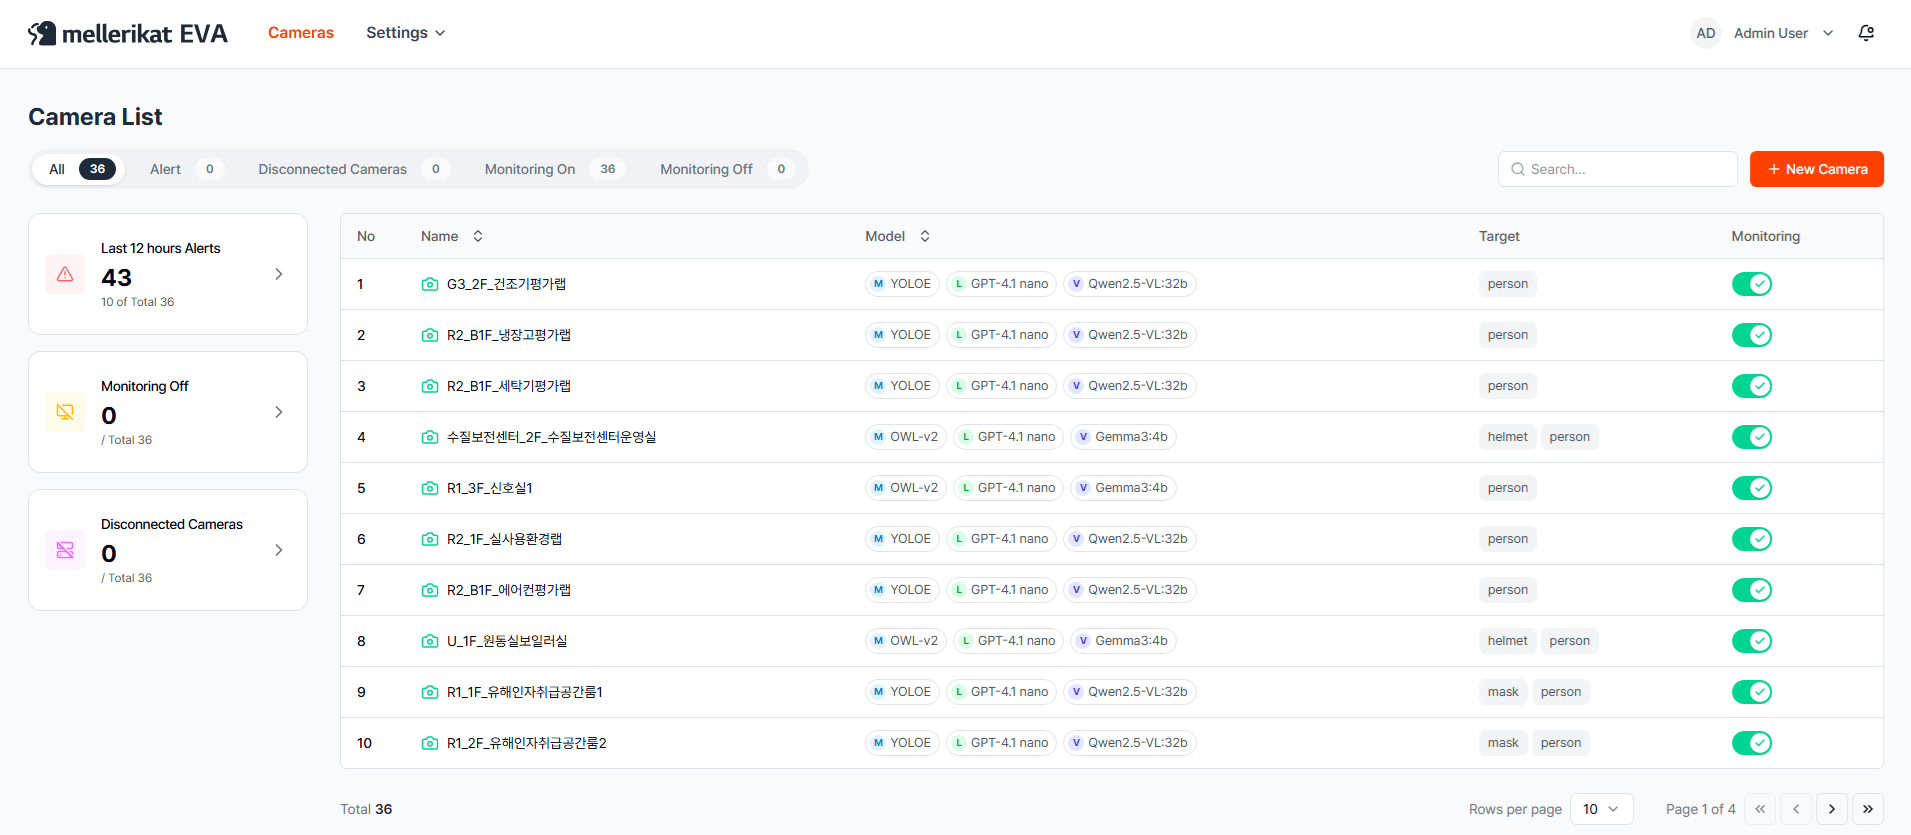Click GPT-4.1 nano badge in row 5
Image resolution: width=1911 pixels, height=835 pixels.
click(1008, 488)
